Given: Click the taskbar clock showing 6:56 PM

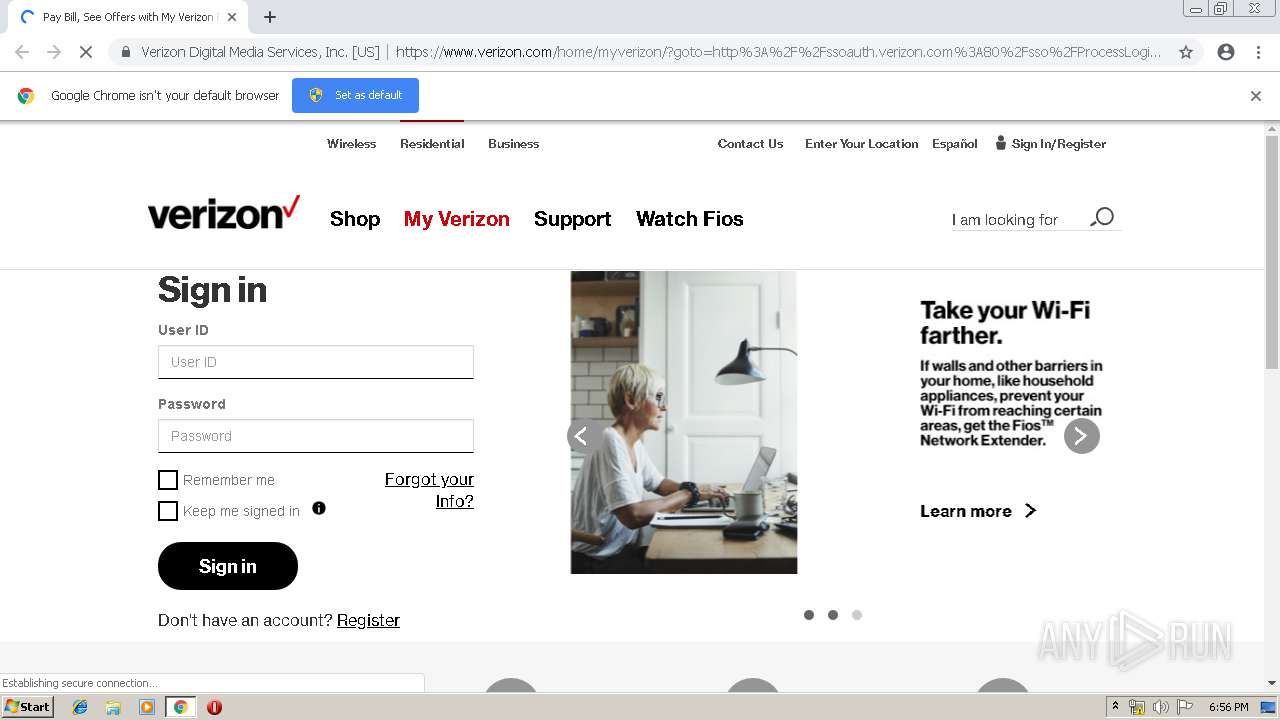Looking at the screenshot, I should pyautogui.click(x=1228, y=707).
